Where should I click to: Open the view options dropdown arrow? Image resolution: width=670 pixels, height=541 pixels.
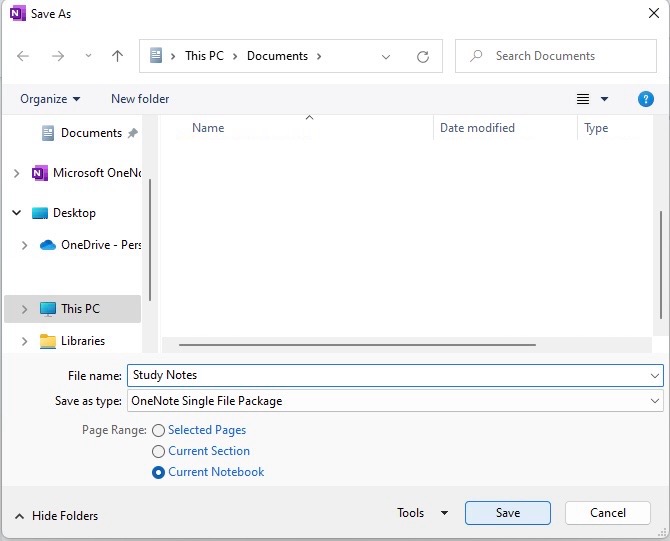click(604, 99)
